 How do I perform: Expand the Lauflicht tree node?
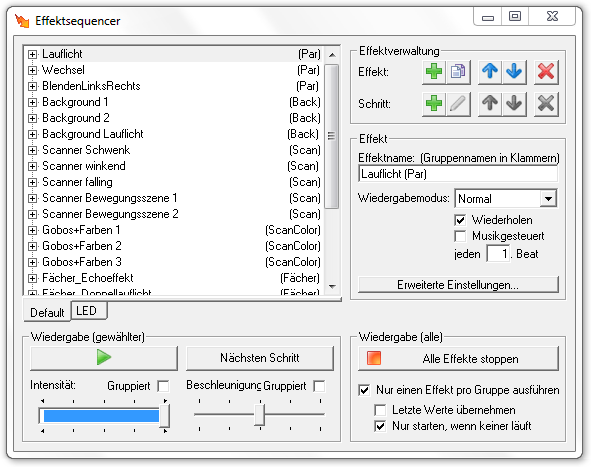tap(33, 54)
